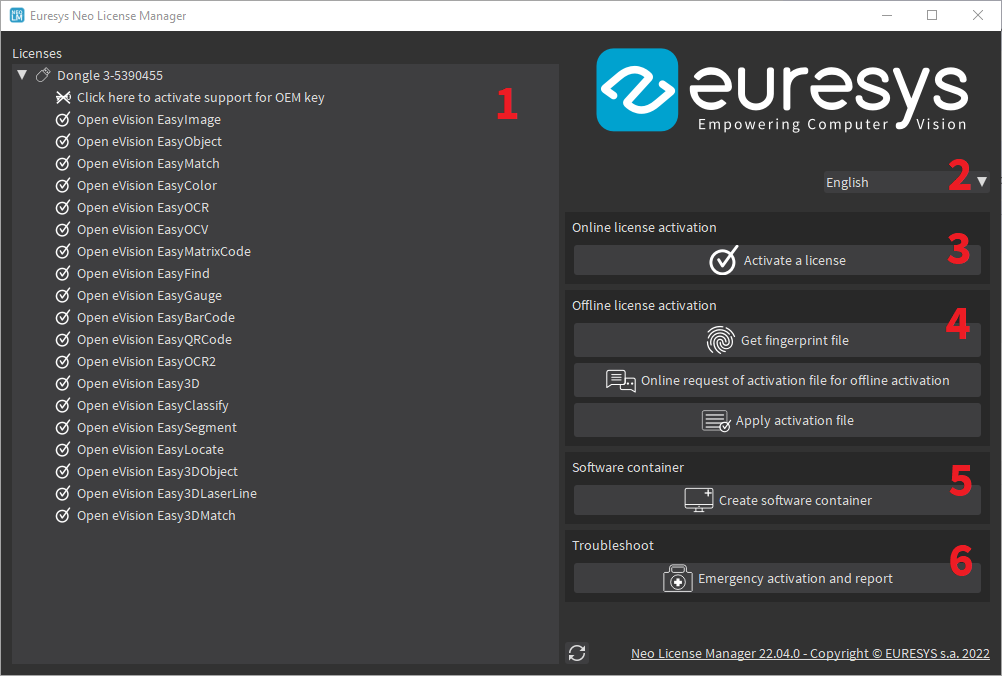Click the refresh icon at bottom
The height and width of the screenshot is (676, 1002).
576,653
